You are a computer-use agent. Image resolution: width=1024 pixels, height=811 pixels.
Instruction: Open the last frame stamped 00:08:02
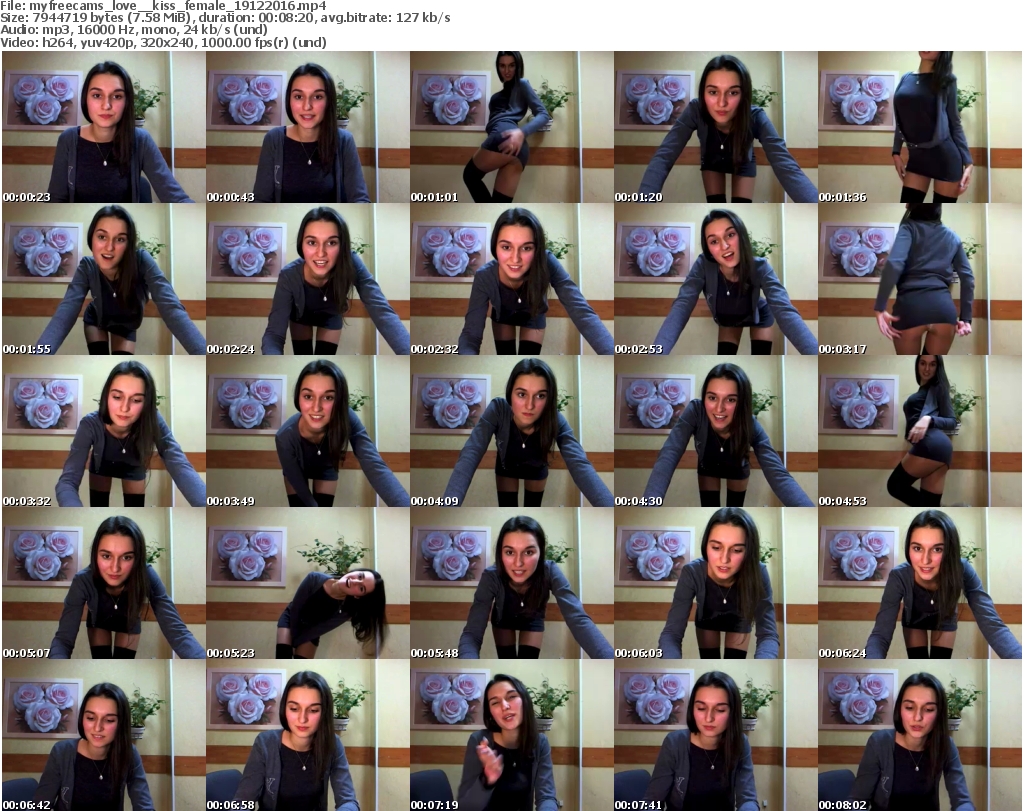pyautogui.click(x=920, y=735)
